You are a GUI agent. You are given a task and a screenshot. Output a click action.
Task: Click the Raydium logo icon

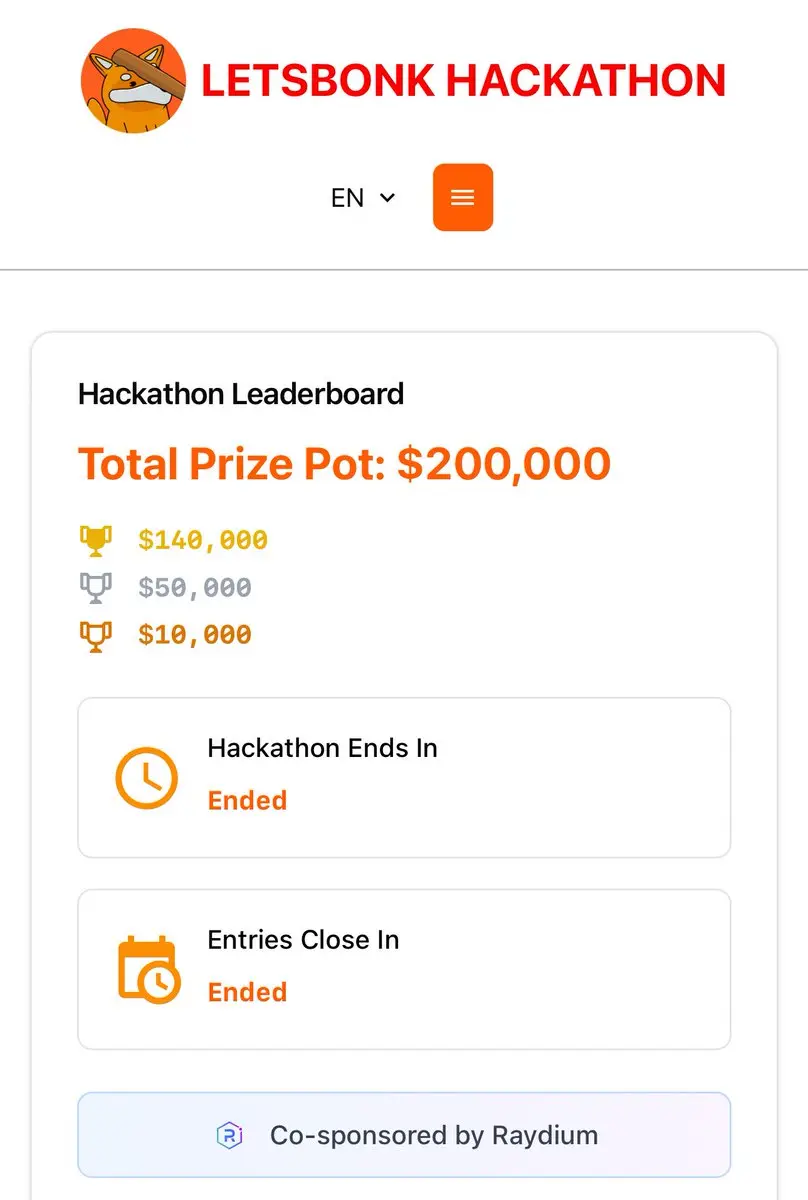click(229, 1135)
